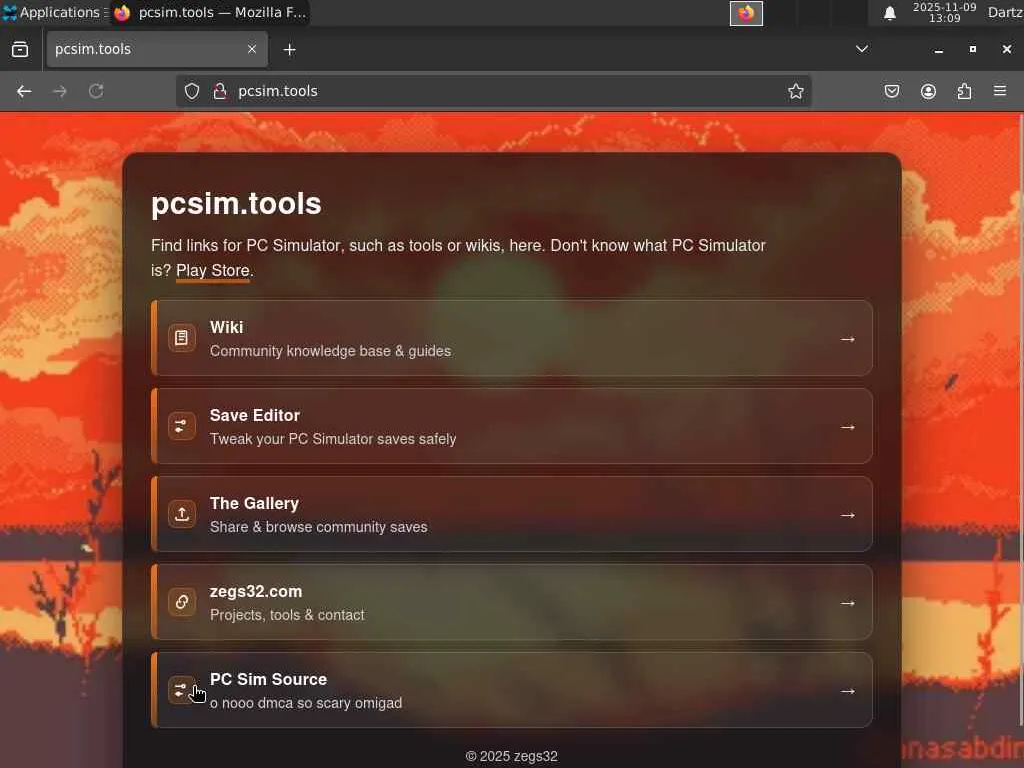This screenshot has width=1024, height=768.
Task: Click The Gallery upload icon
Action: [x=182, y=514]
